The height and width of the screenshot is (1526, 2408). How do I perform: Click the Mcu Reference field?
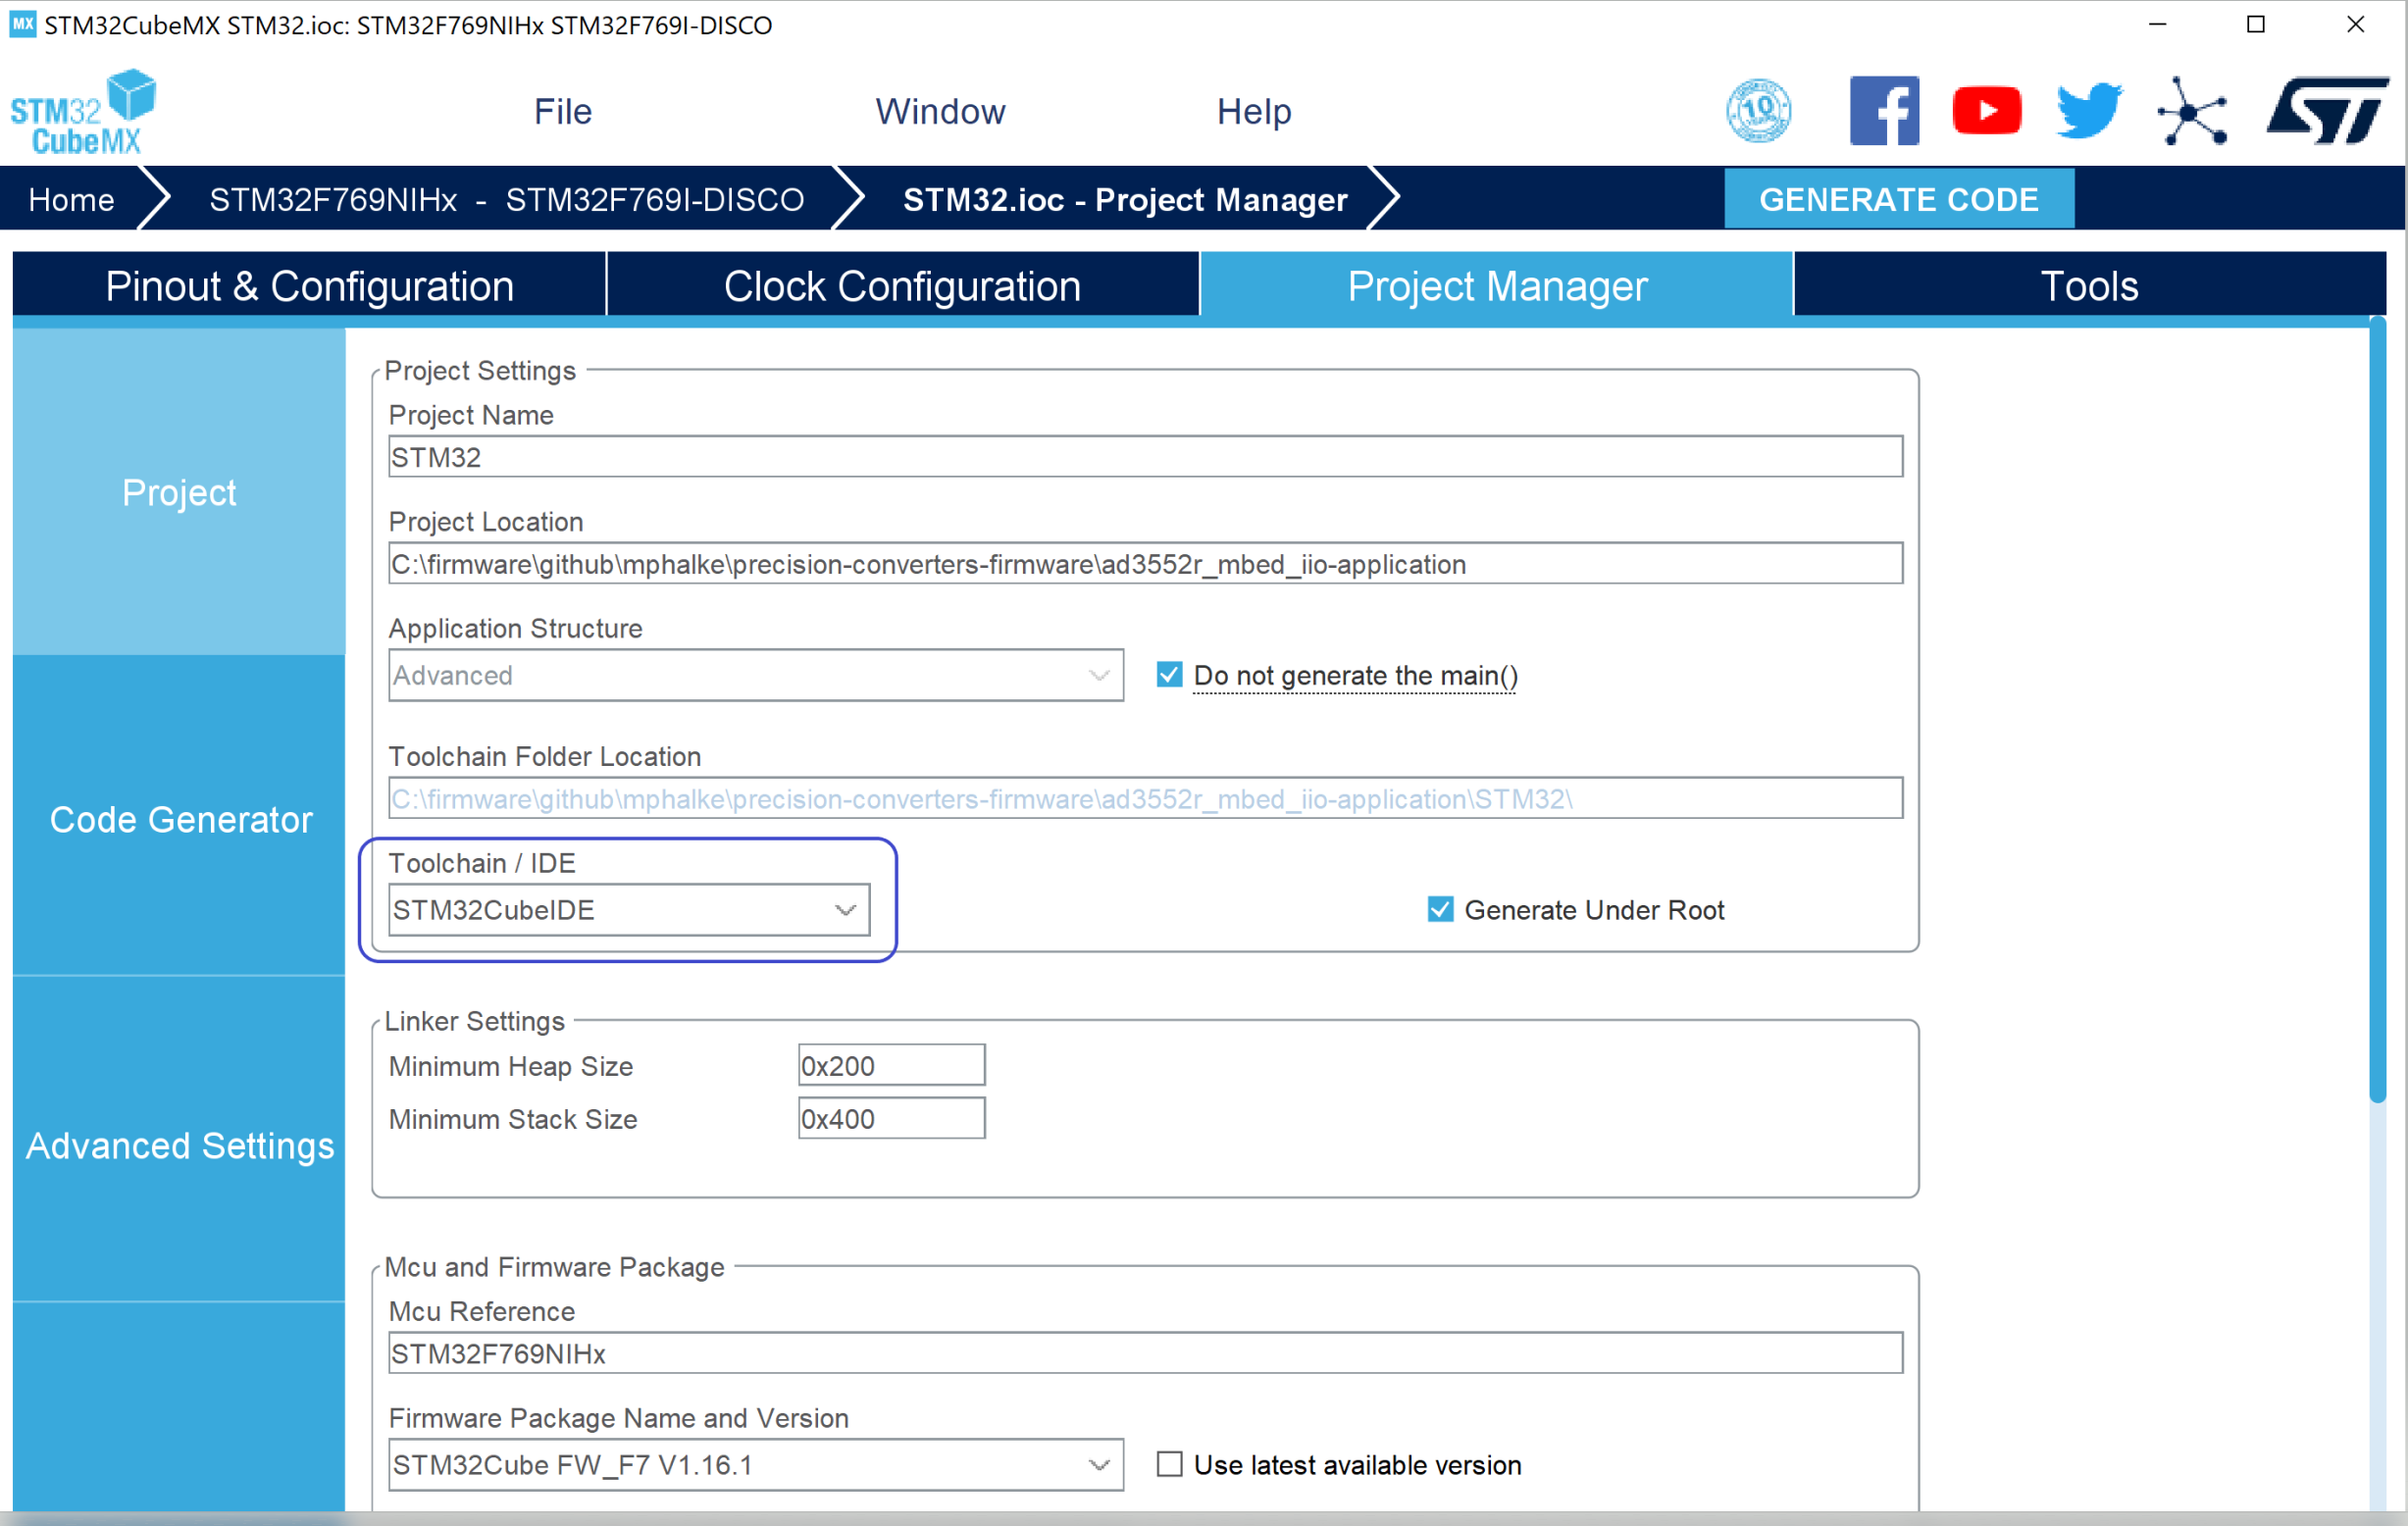coord(1145,1353)
